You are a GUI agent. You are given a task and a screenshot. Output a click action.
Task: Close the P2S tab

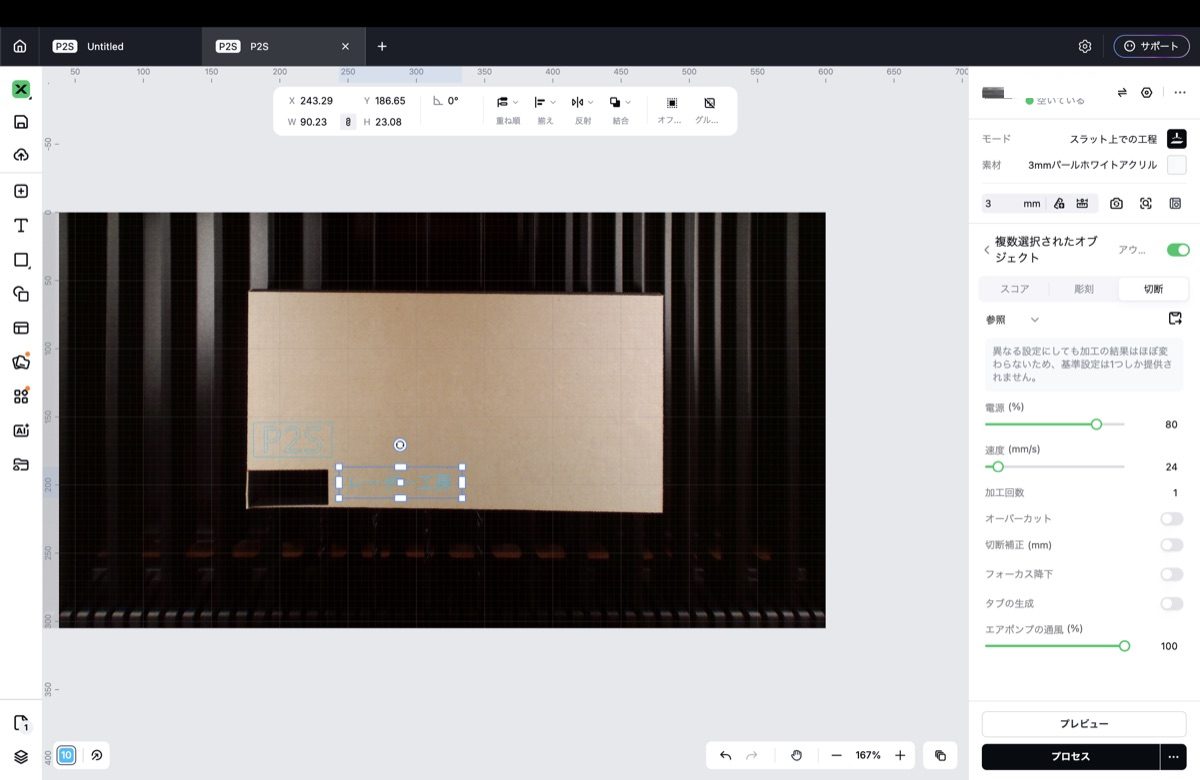[345, 46]
